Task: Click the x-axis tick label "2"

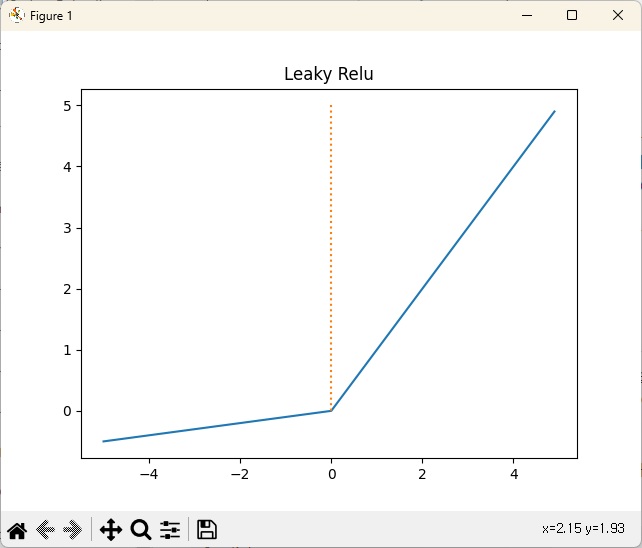Action: point(422,473)
